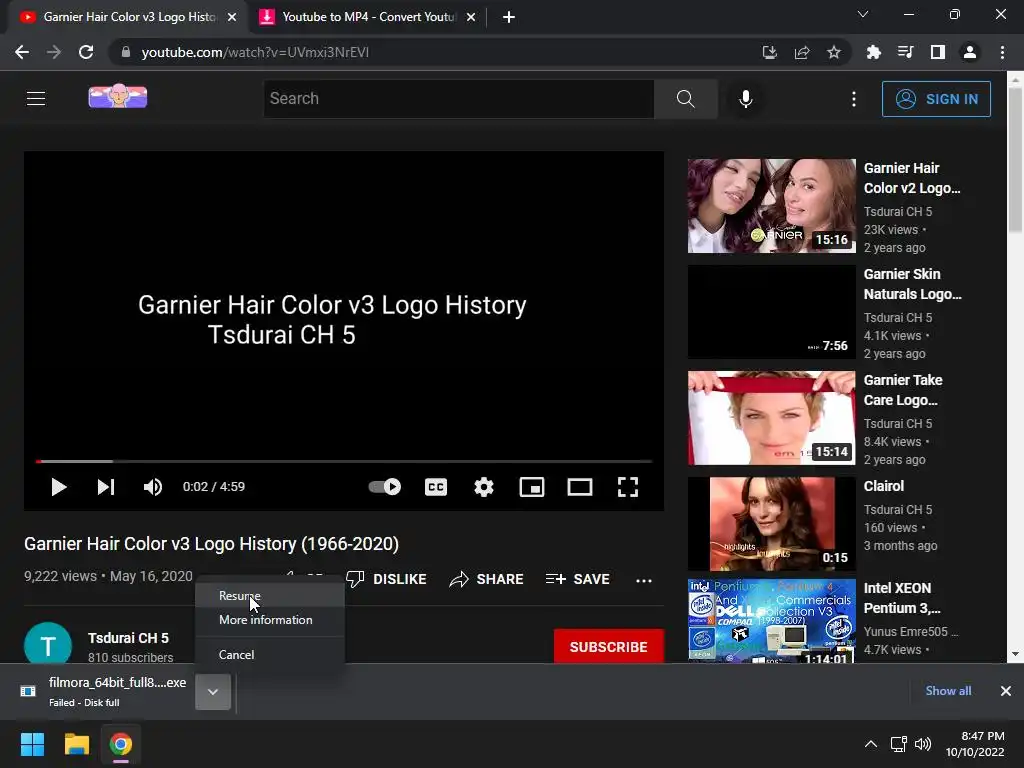The image size is (1024, 768).
Task: Switch to miniplayer mode
Action: click(x=532, y=487)
